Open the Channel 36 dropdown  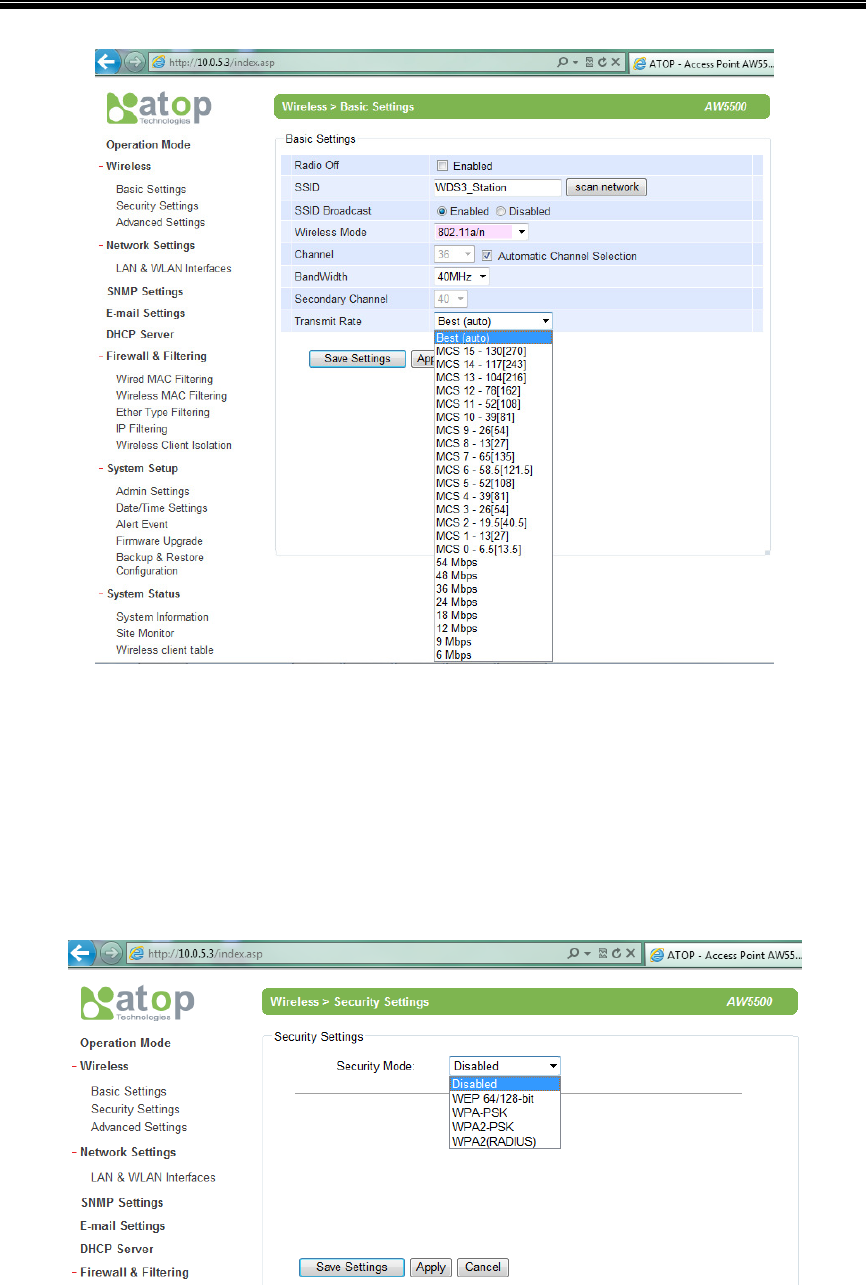[x=454, y=256]
